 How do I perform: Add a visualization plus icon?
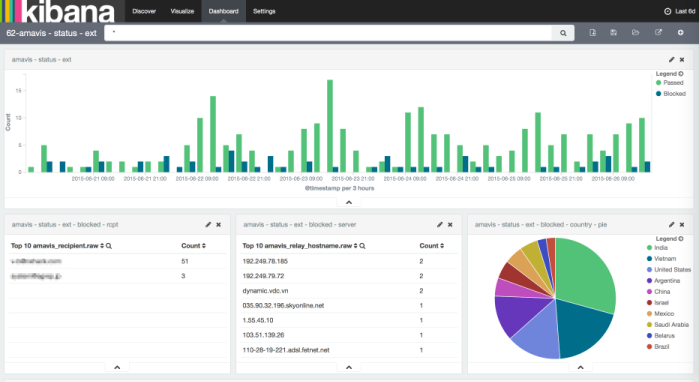(x=680, y=33)
